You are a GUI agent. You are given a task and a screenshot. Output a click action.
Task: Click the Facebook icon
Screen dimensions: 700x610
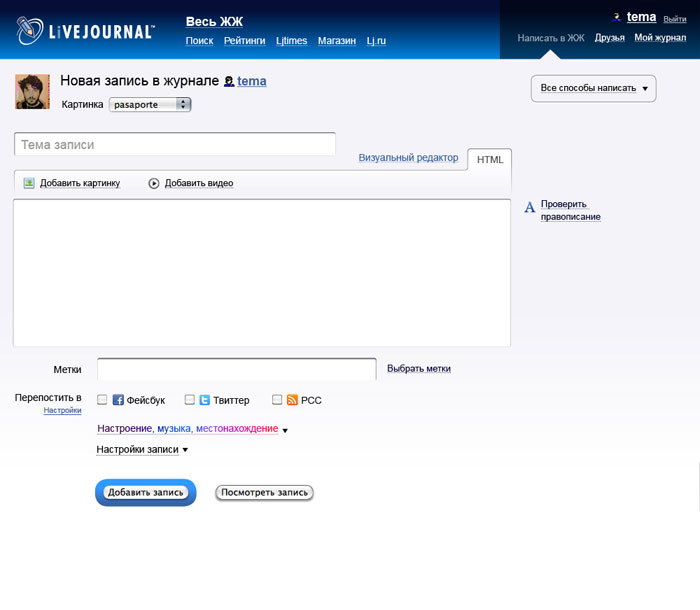tap(118, 400)
